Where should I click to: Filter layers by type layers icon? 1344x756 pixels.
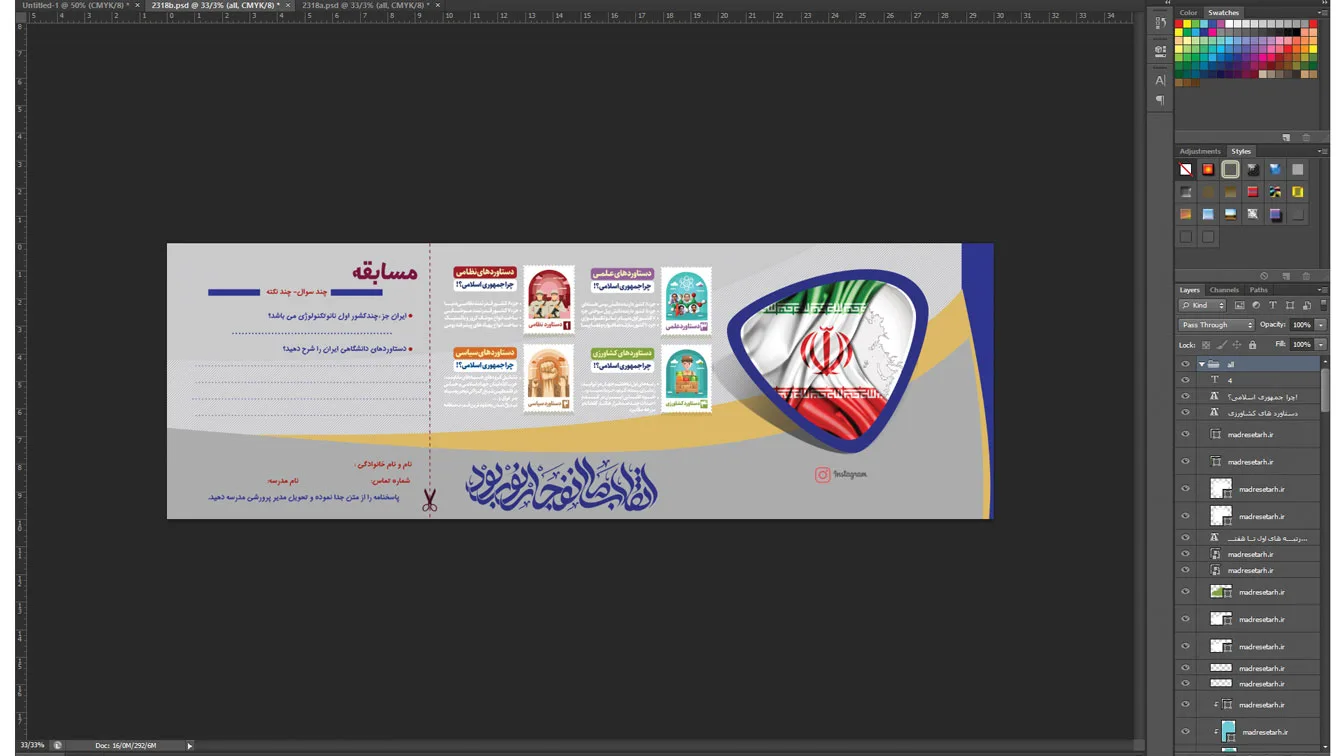pos(1273,305)
